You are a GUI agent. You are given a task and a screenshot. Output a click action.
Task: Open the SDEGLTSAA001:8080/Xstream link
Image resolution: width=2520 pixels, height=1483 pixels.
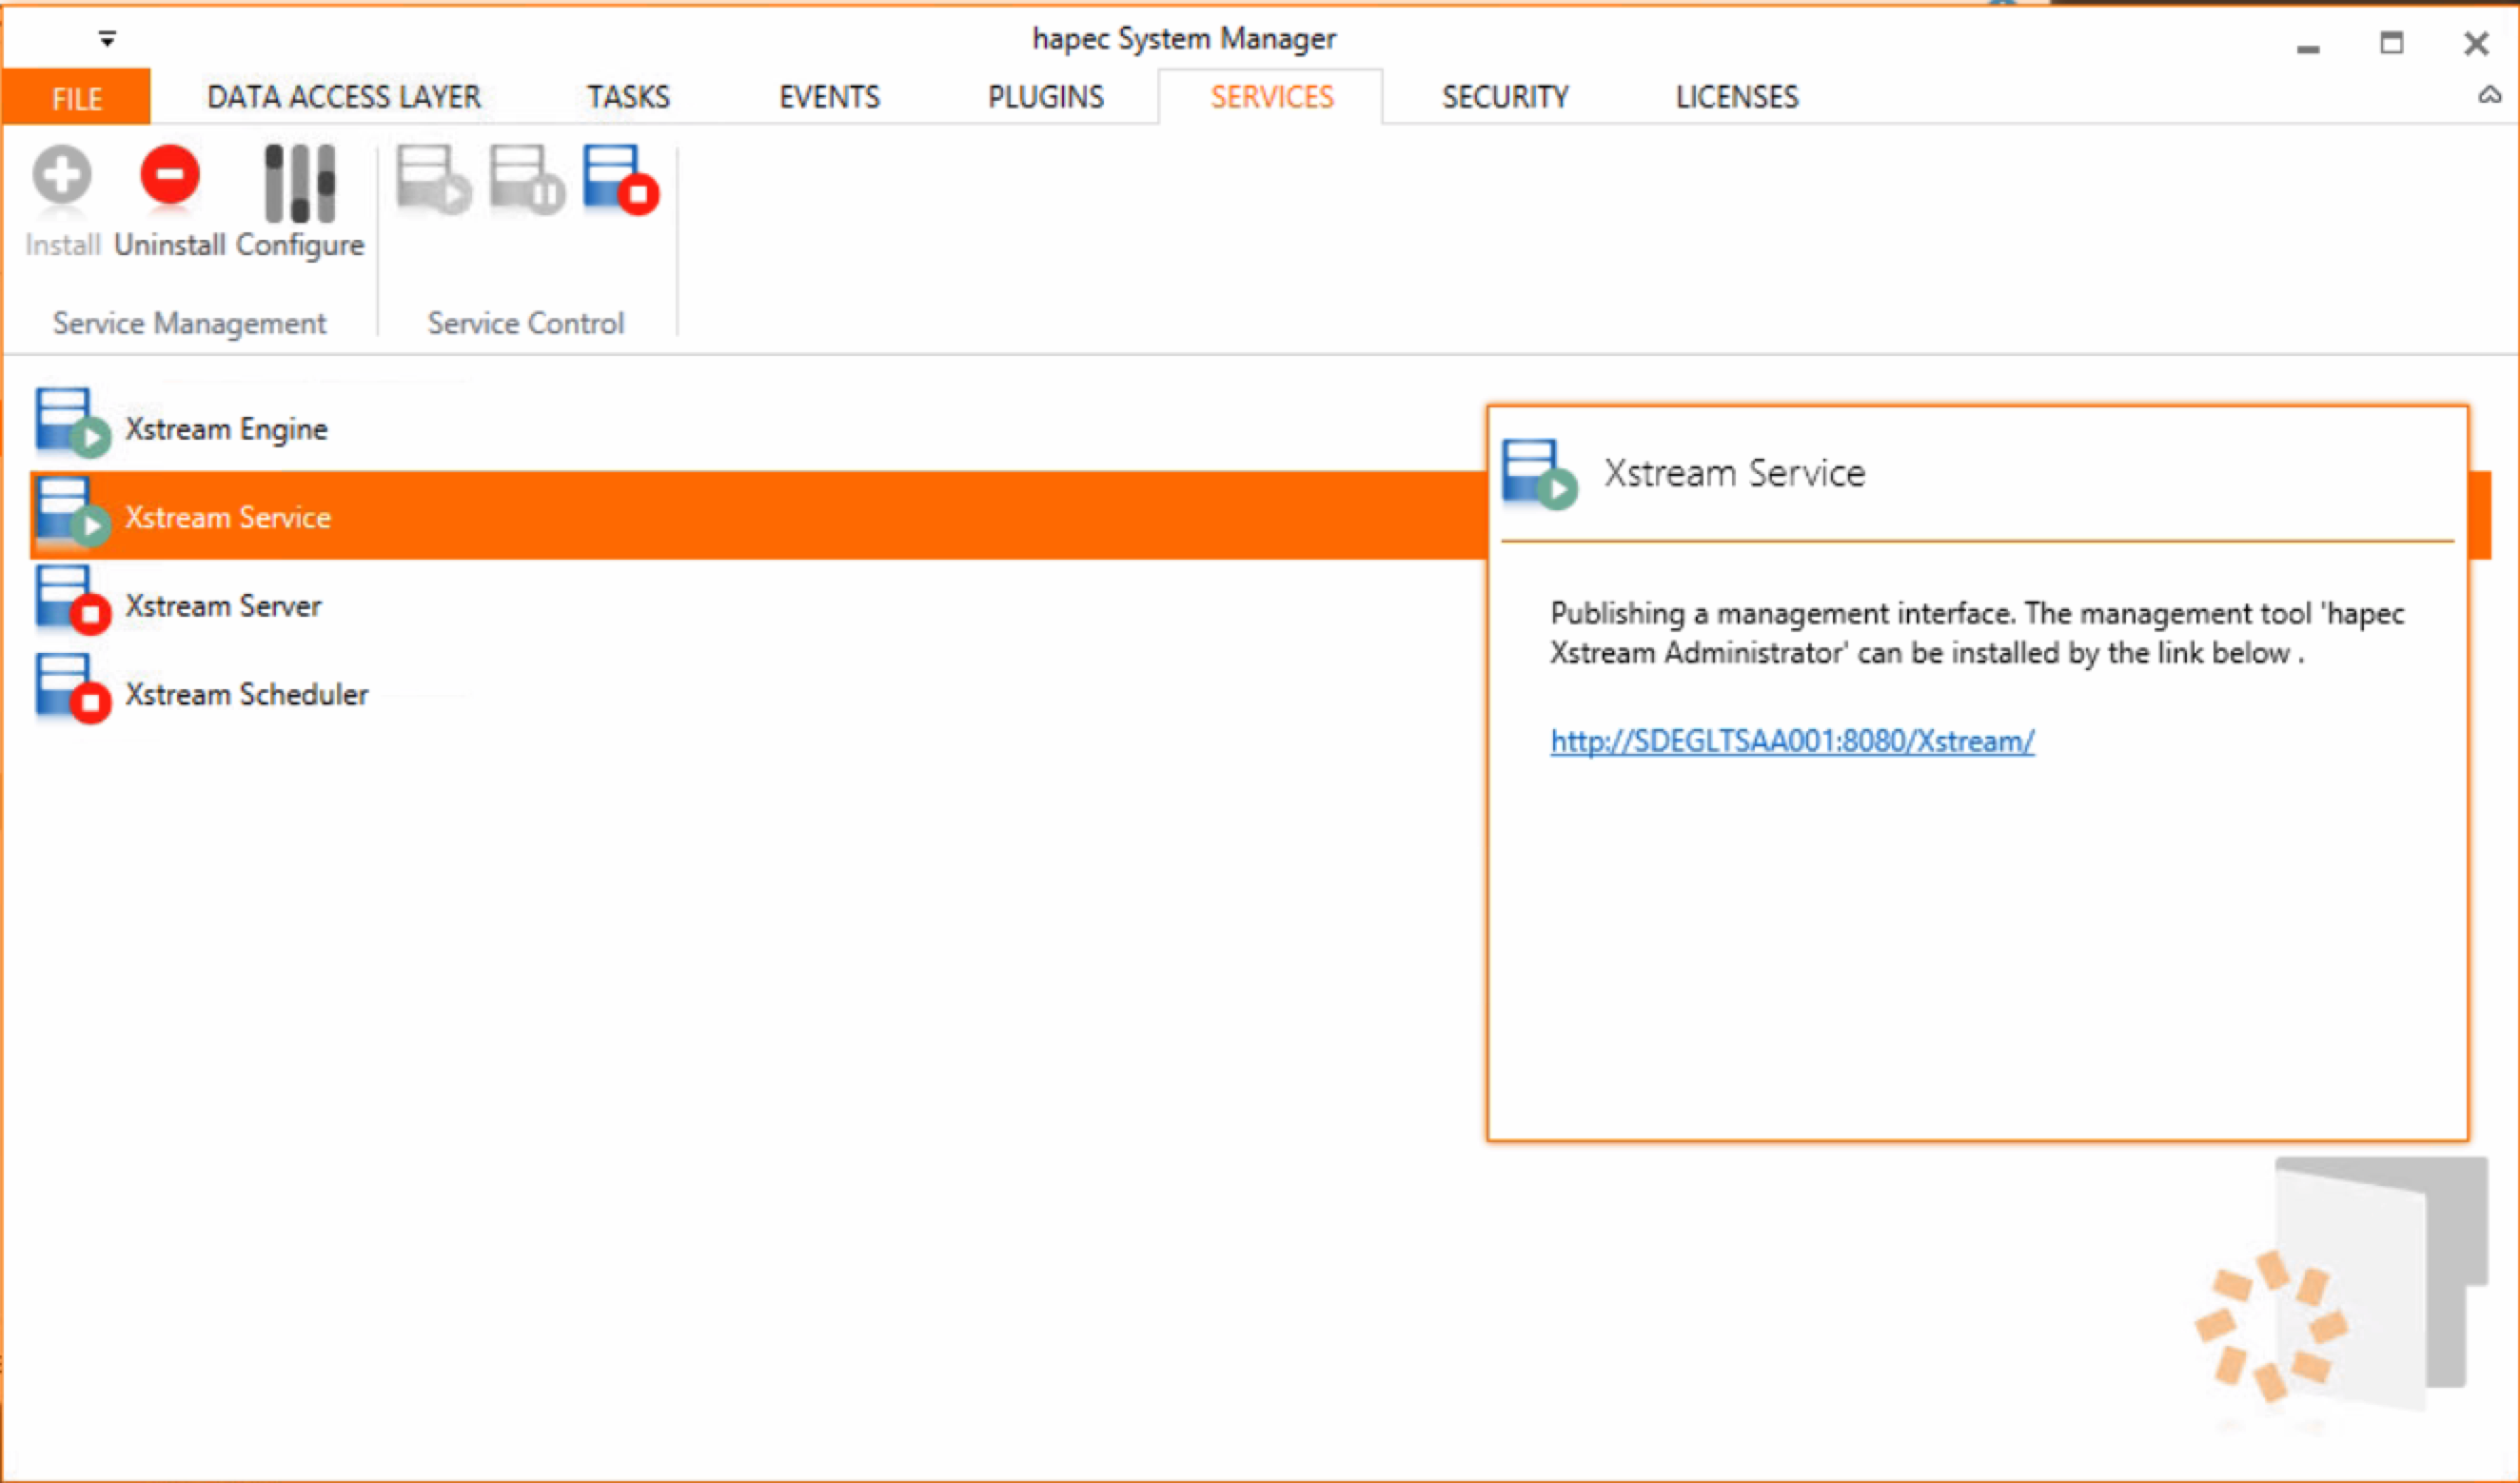click(x=1791, y=741)
